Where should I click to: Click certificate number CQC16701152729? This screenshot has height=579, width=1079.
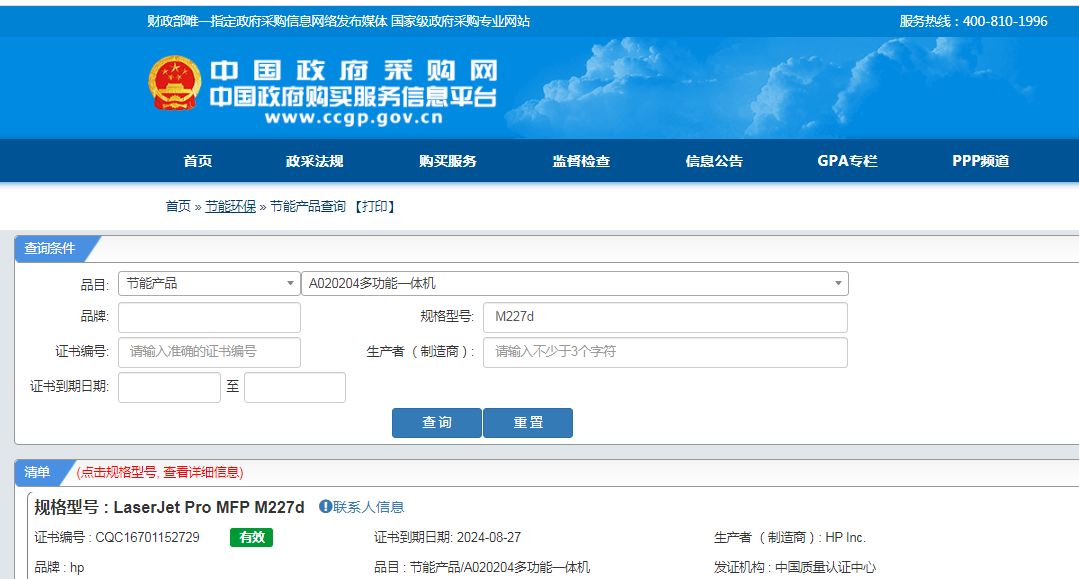(x=147, y=538)
